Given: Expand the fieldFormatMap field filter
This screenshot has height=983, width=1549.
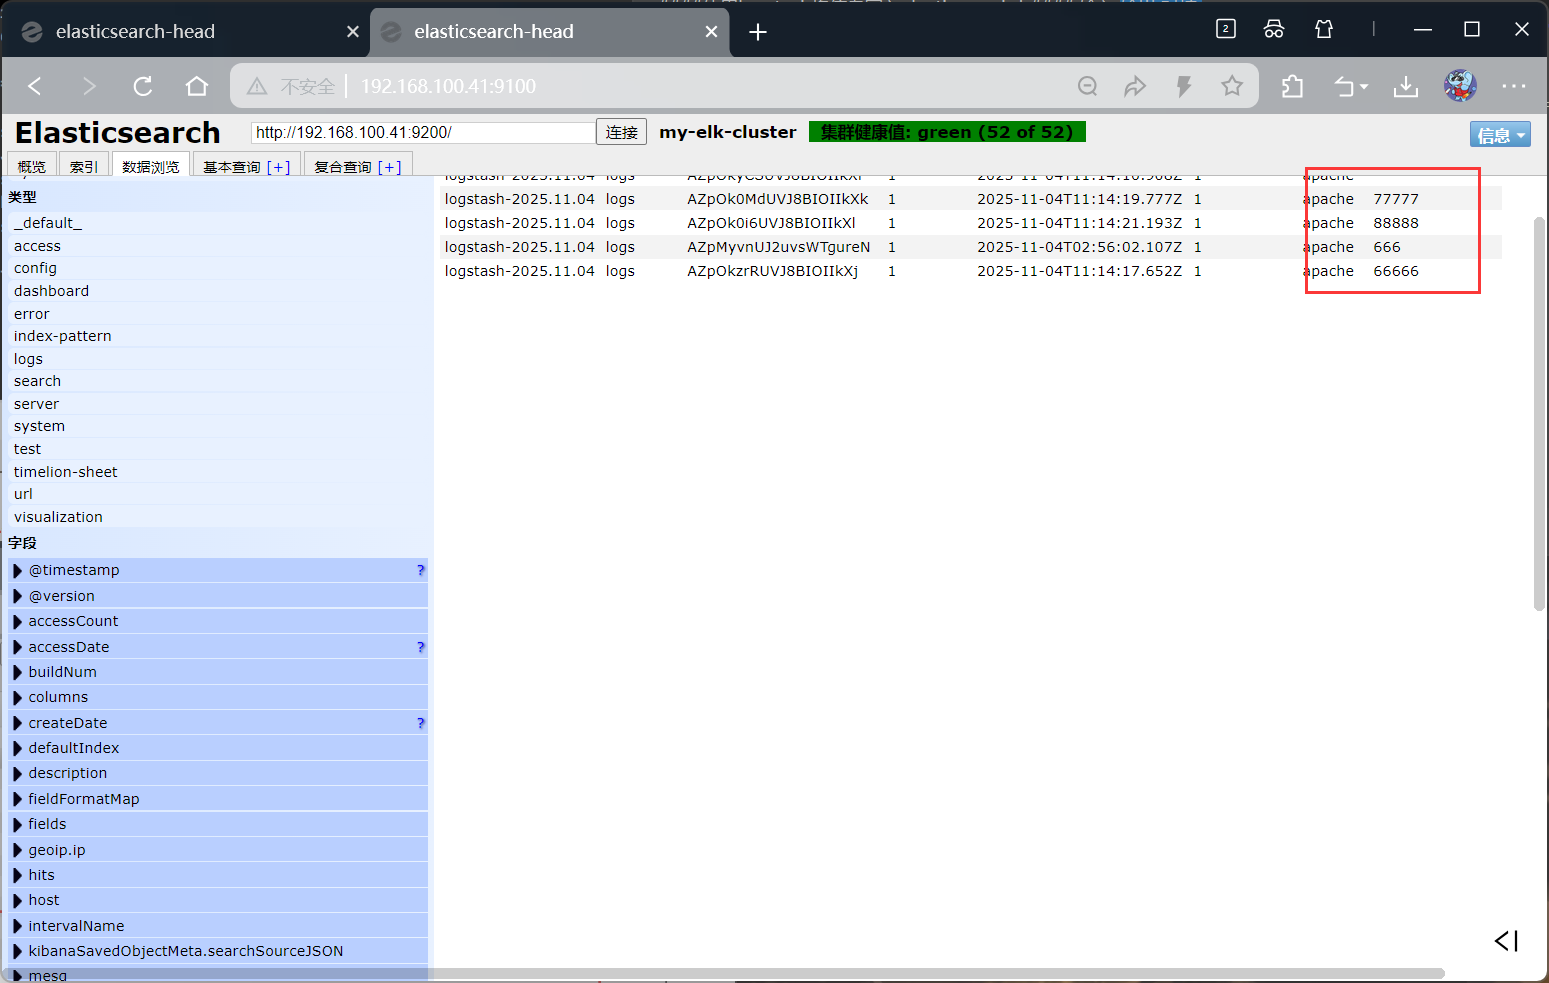Looking at the screenshot, I should pos(218,799).
